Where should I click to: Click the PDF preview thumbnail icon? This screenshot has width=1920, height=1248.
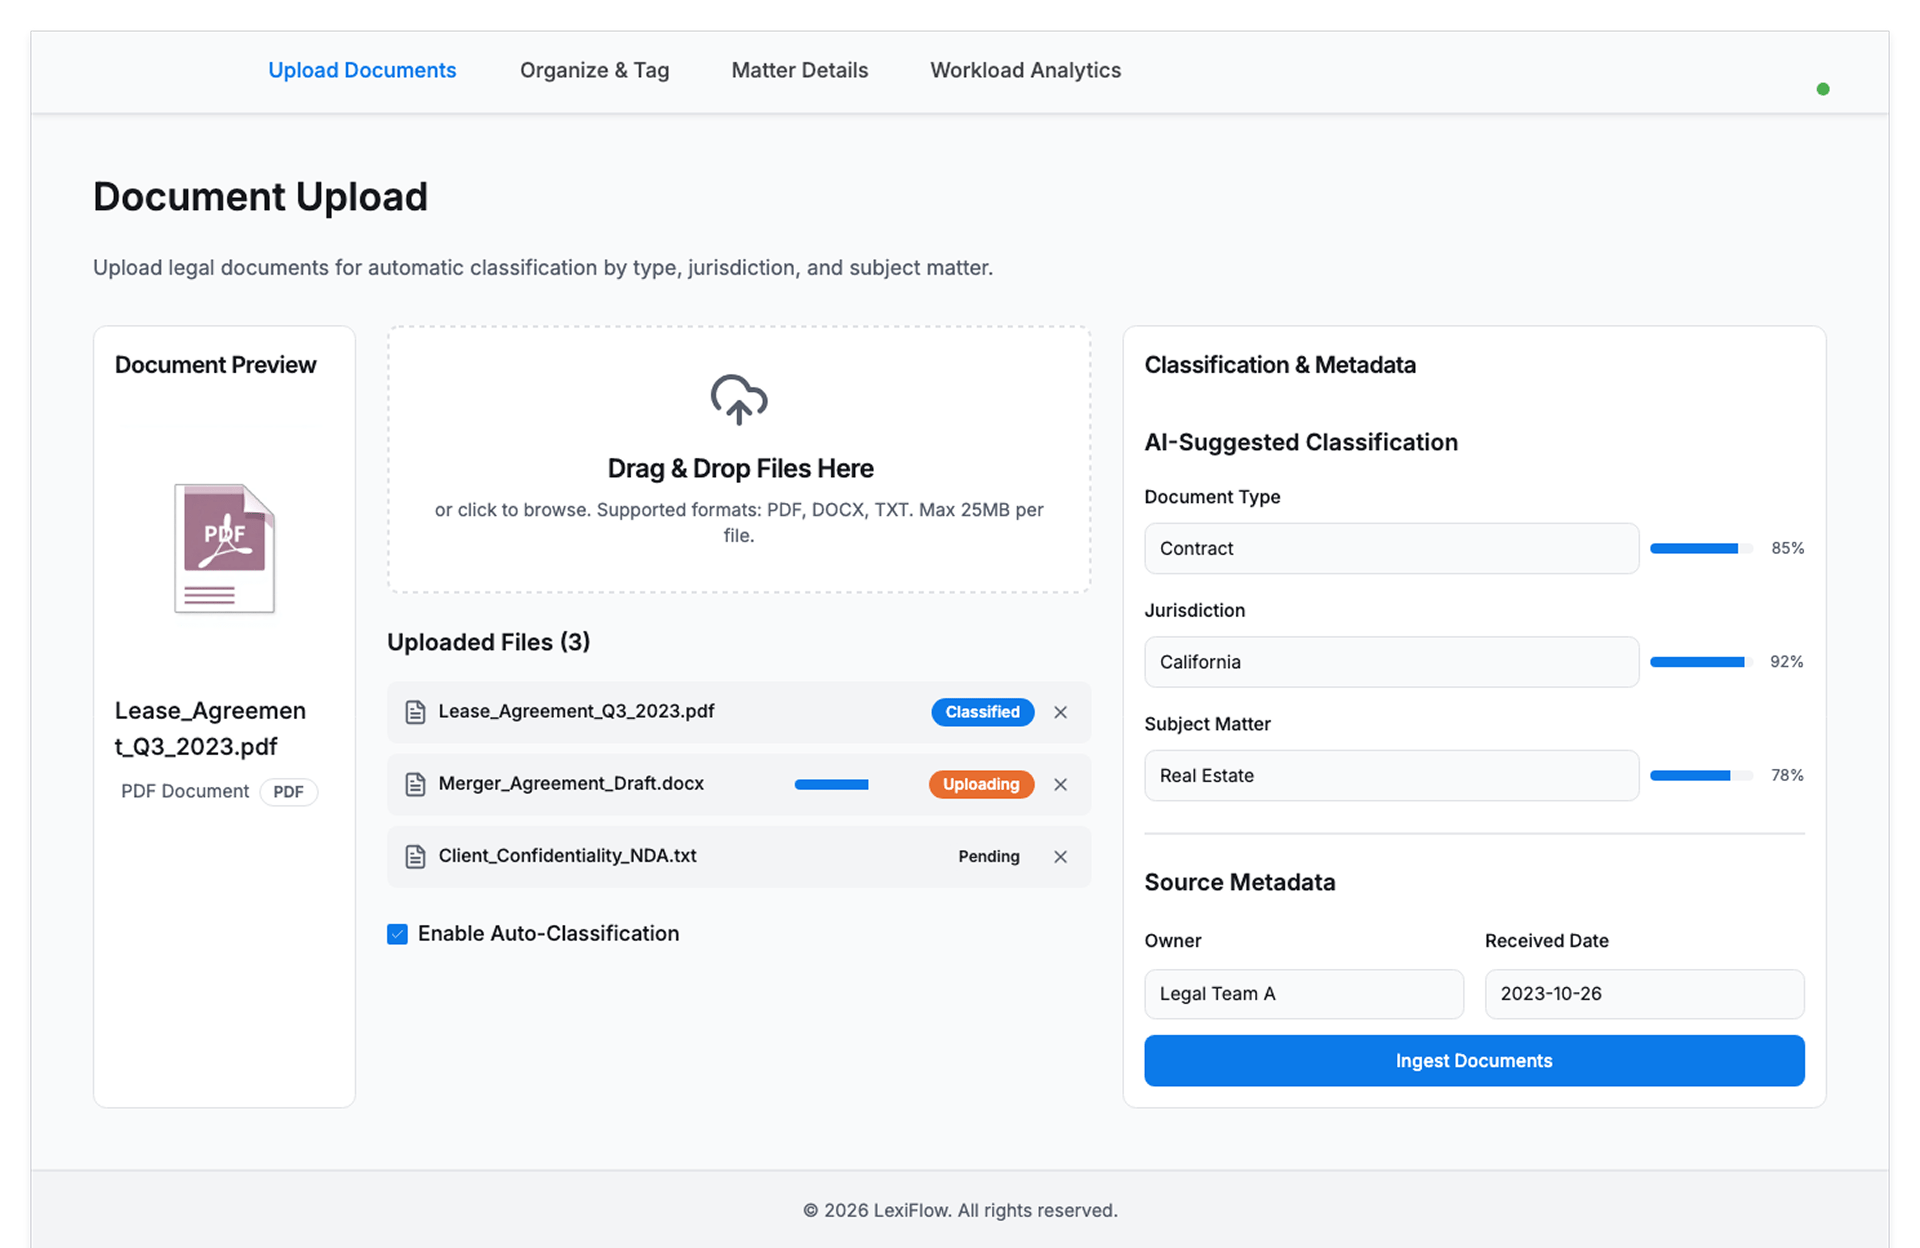(224, 548)
